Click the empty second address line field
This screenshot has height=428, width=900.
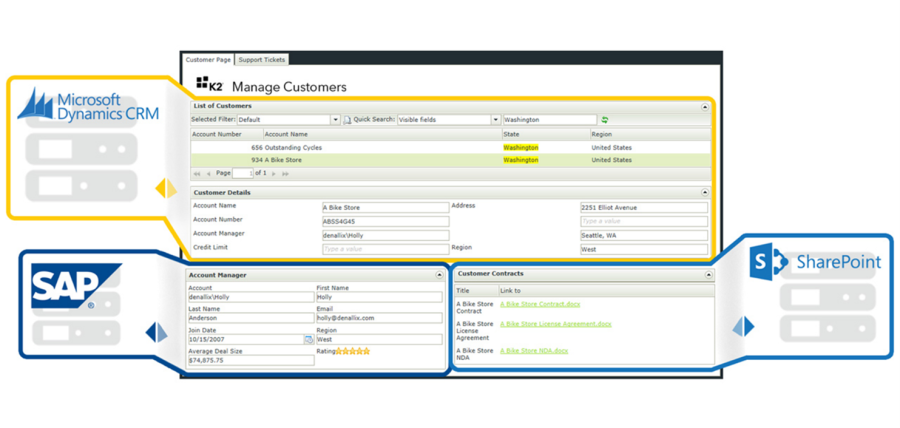tap(644, 221)
